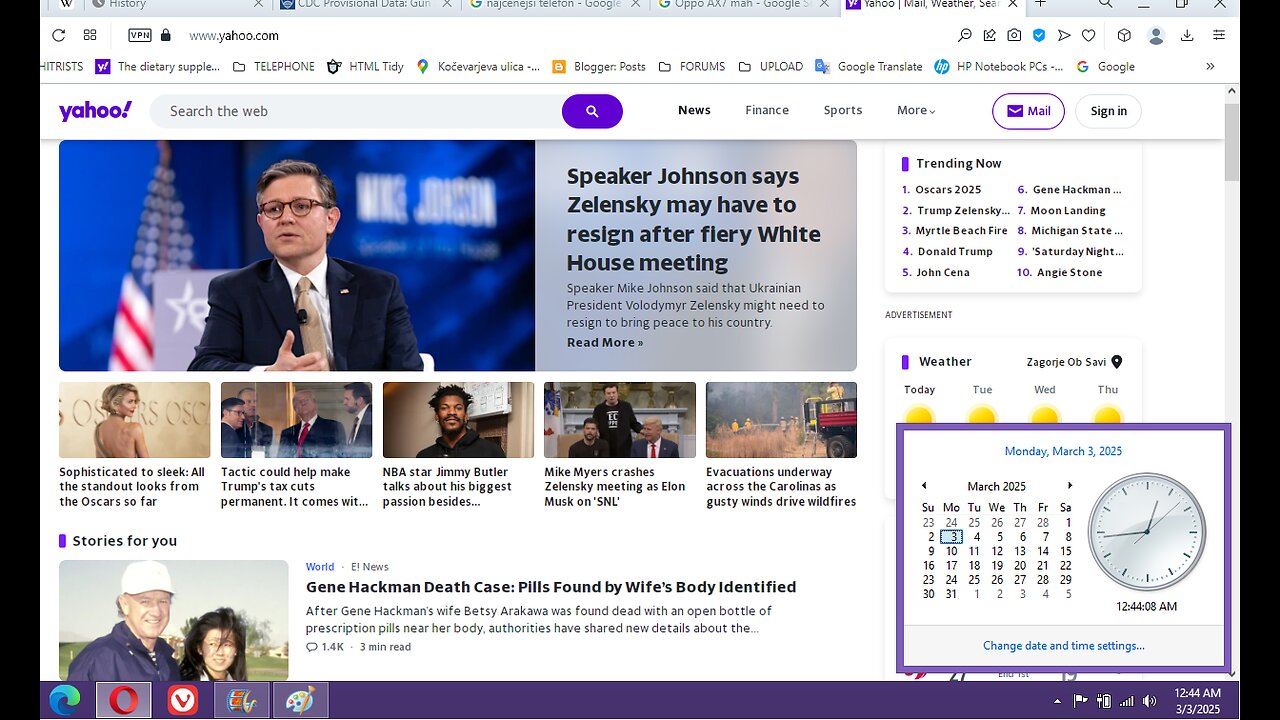Open Gene Hackman Death Case headline

(551, 587)
